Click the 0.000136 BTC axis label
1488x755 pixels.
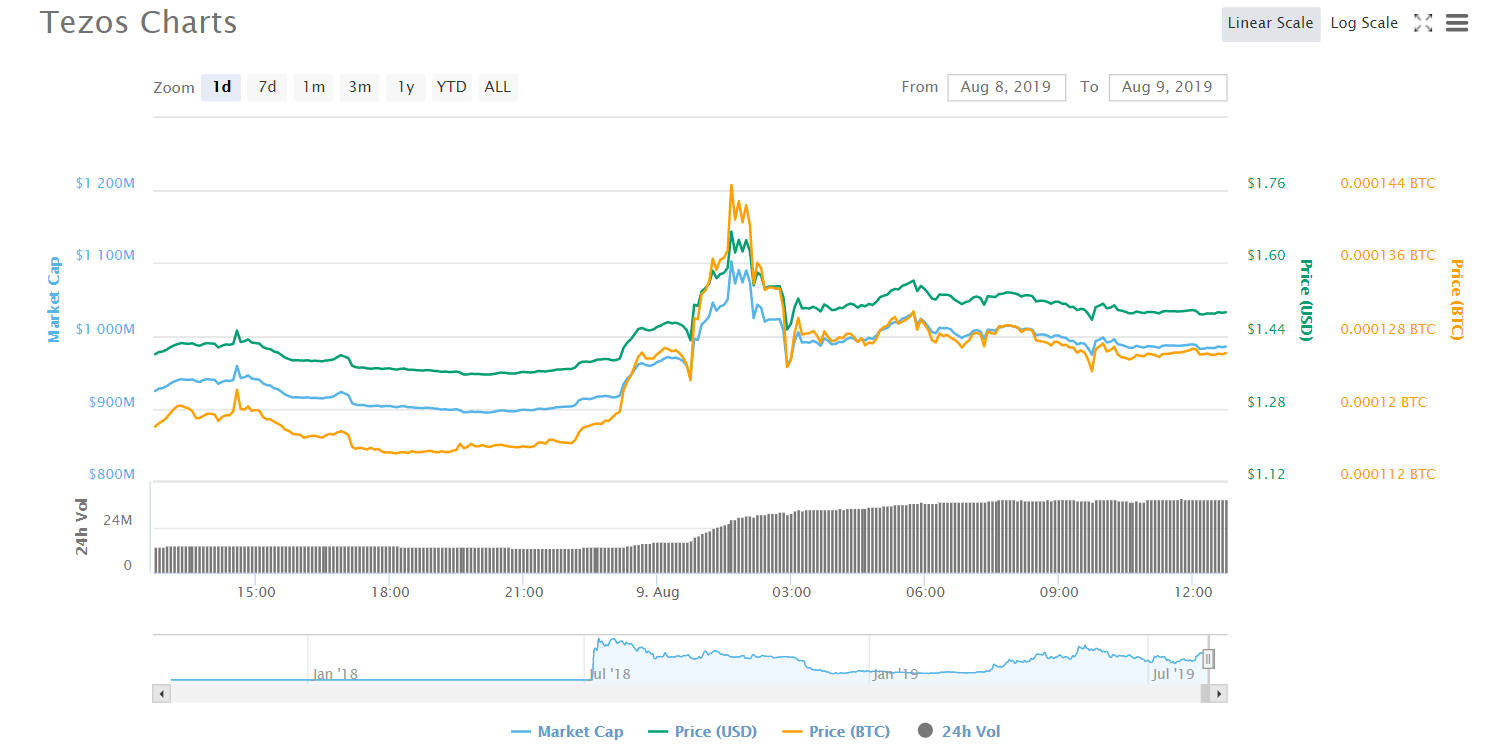[x=1388, y=255]
